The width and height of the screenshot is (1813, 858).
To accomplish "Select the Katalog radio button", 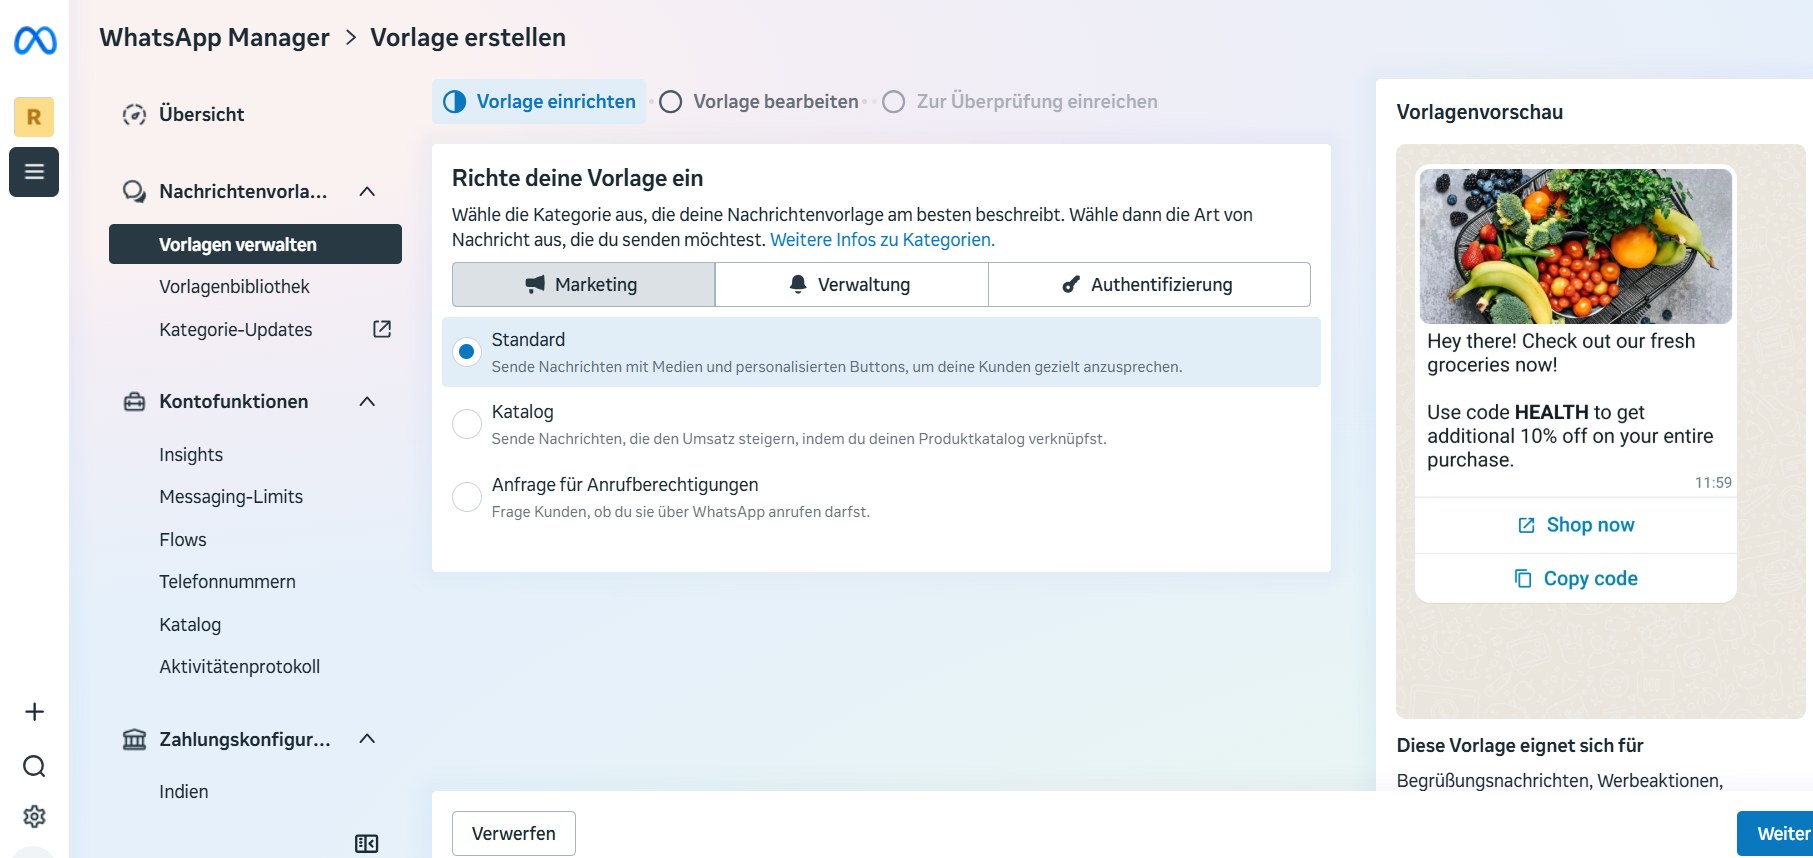I will click(x=467, y=424).
